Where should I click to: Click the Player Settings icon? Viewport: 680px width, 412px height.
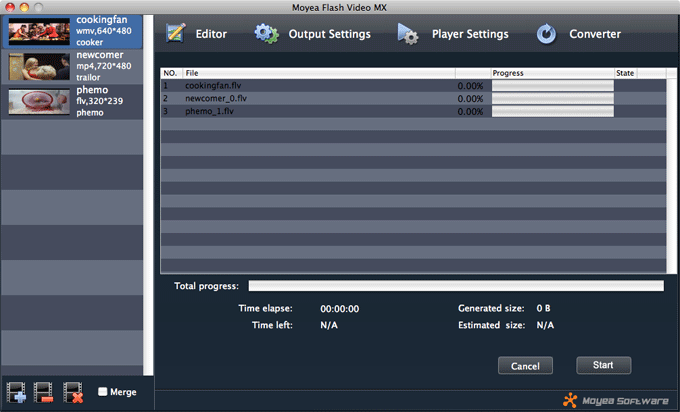(x=408, y=34)
